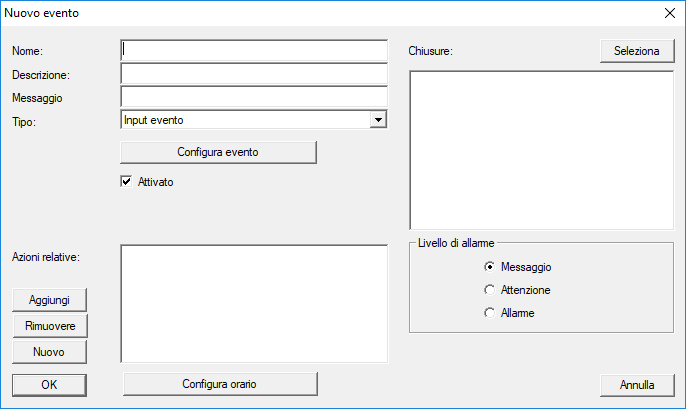Choose the Allarme radio option
This screenshot has width=686, height=409.
[489, 313]
